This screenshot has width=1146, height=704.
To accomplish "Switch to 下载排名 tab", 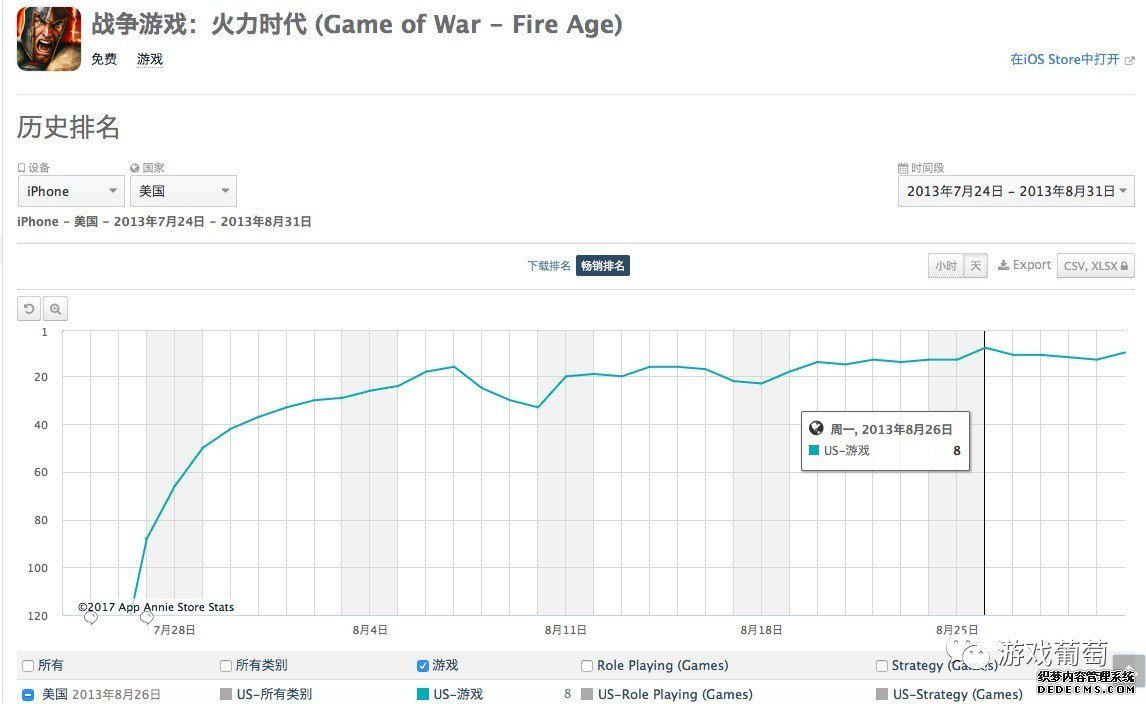I will (549, 265).
